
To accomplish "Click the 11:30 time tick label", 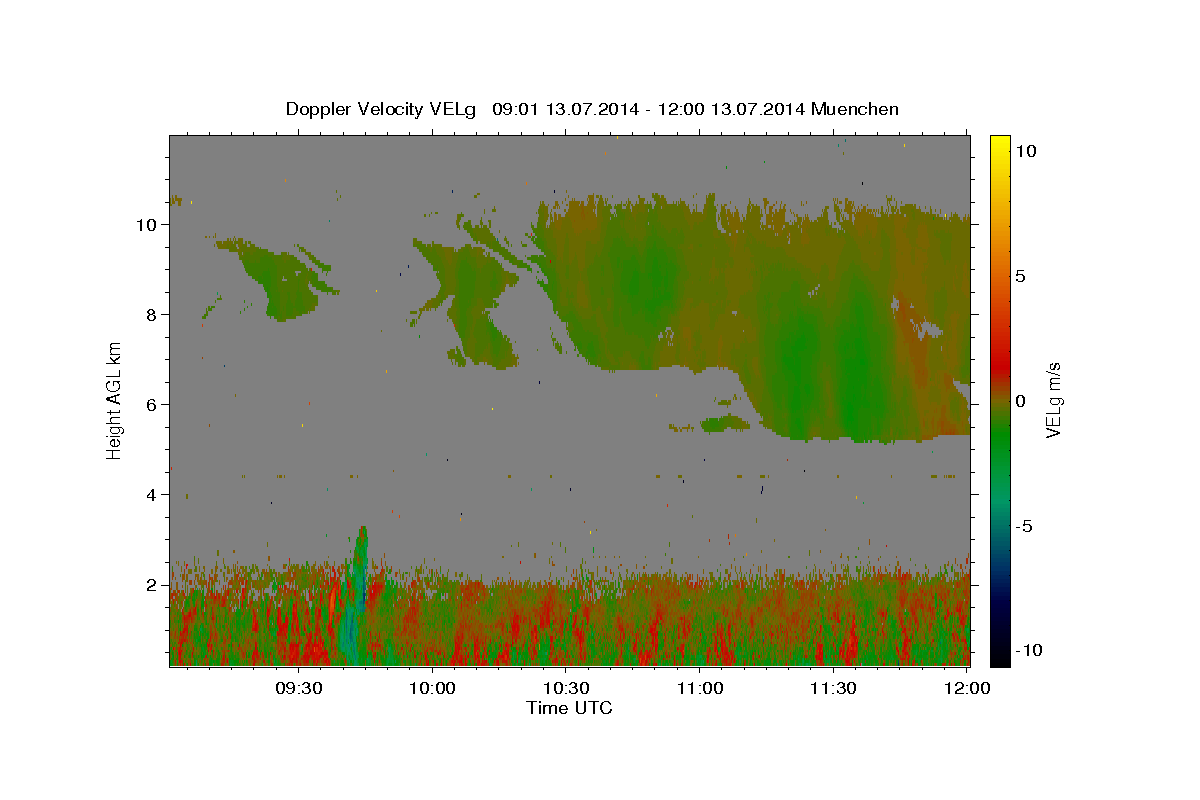I will tap(833, 688).
